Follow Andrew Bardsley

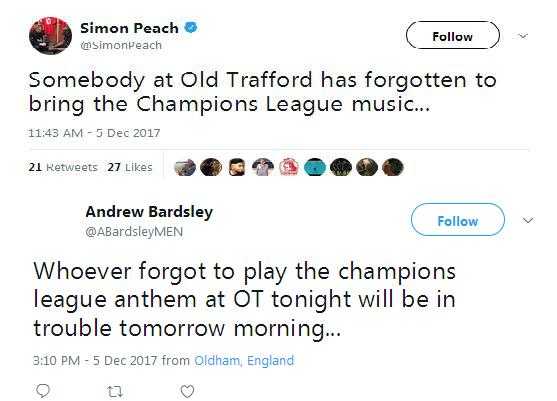458,220
